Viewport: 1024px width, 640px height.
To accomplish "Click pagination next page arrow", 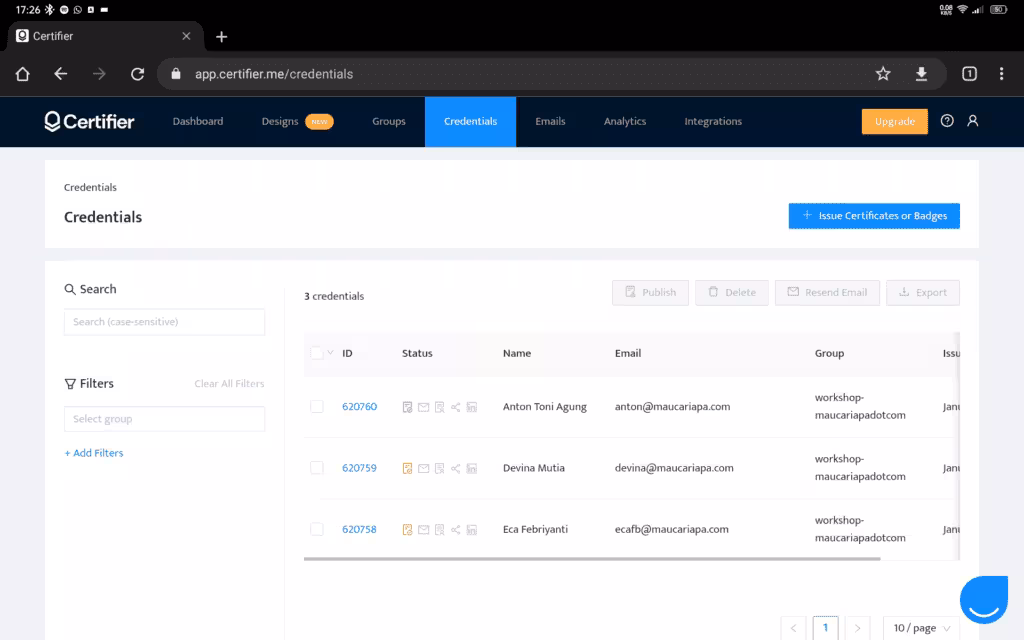I will coord(857,628).
